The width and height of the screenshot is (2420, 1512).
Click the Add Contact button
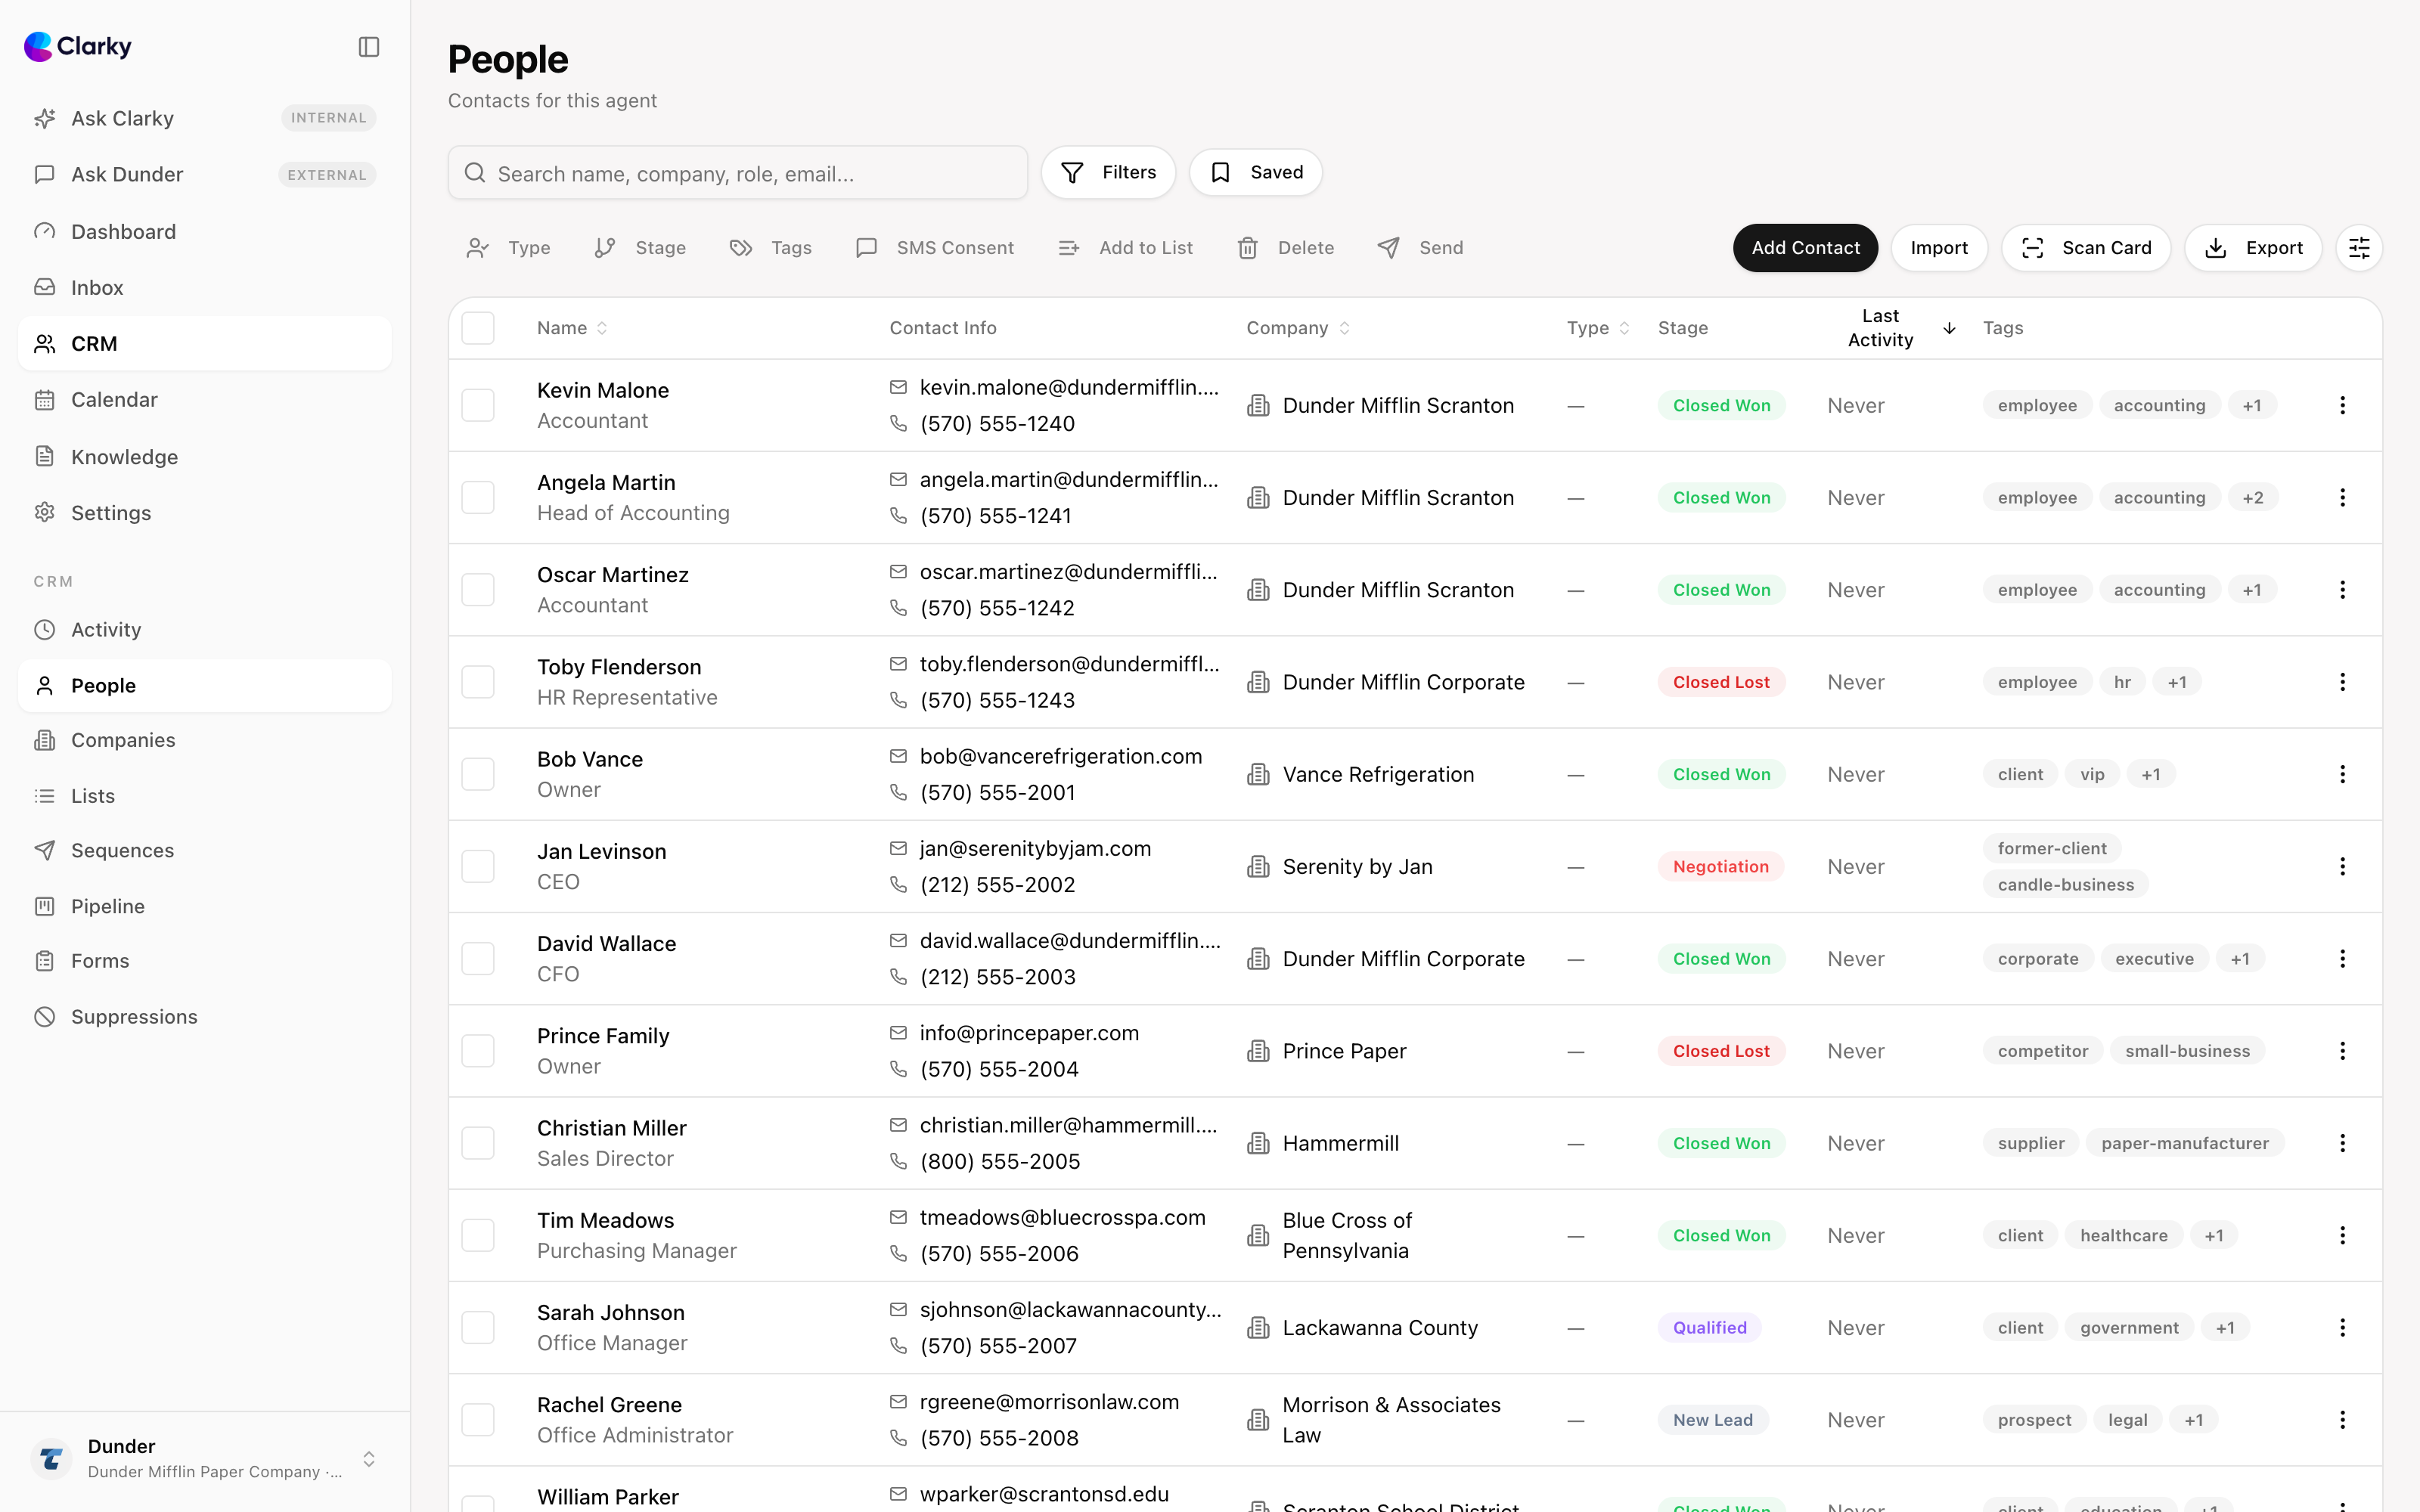[x=1805, y=248]
